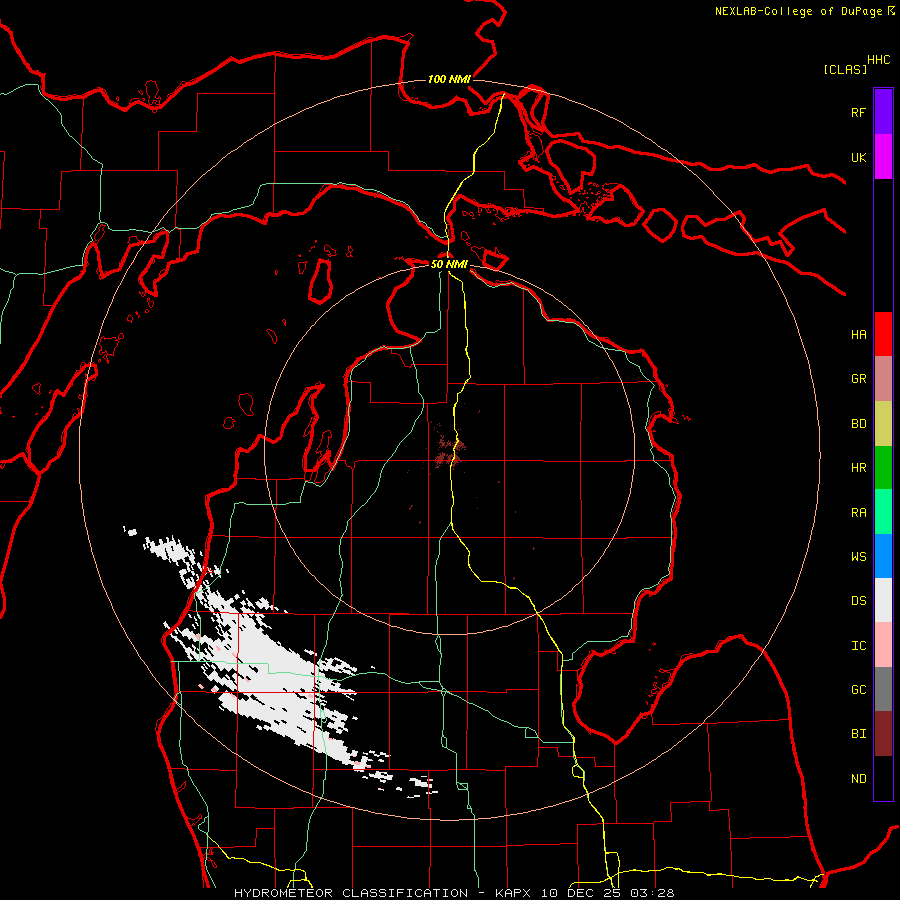900x900 pixels.
Task: Click the GC legend label
Action: coord(858,690)
